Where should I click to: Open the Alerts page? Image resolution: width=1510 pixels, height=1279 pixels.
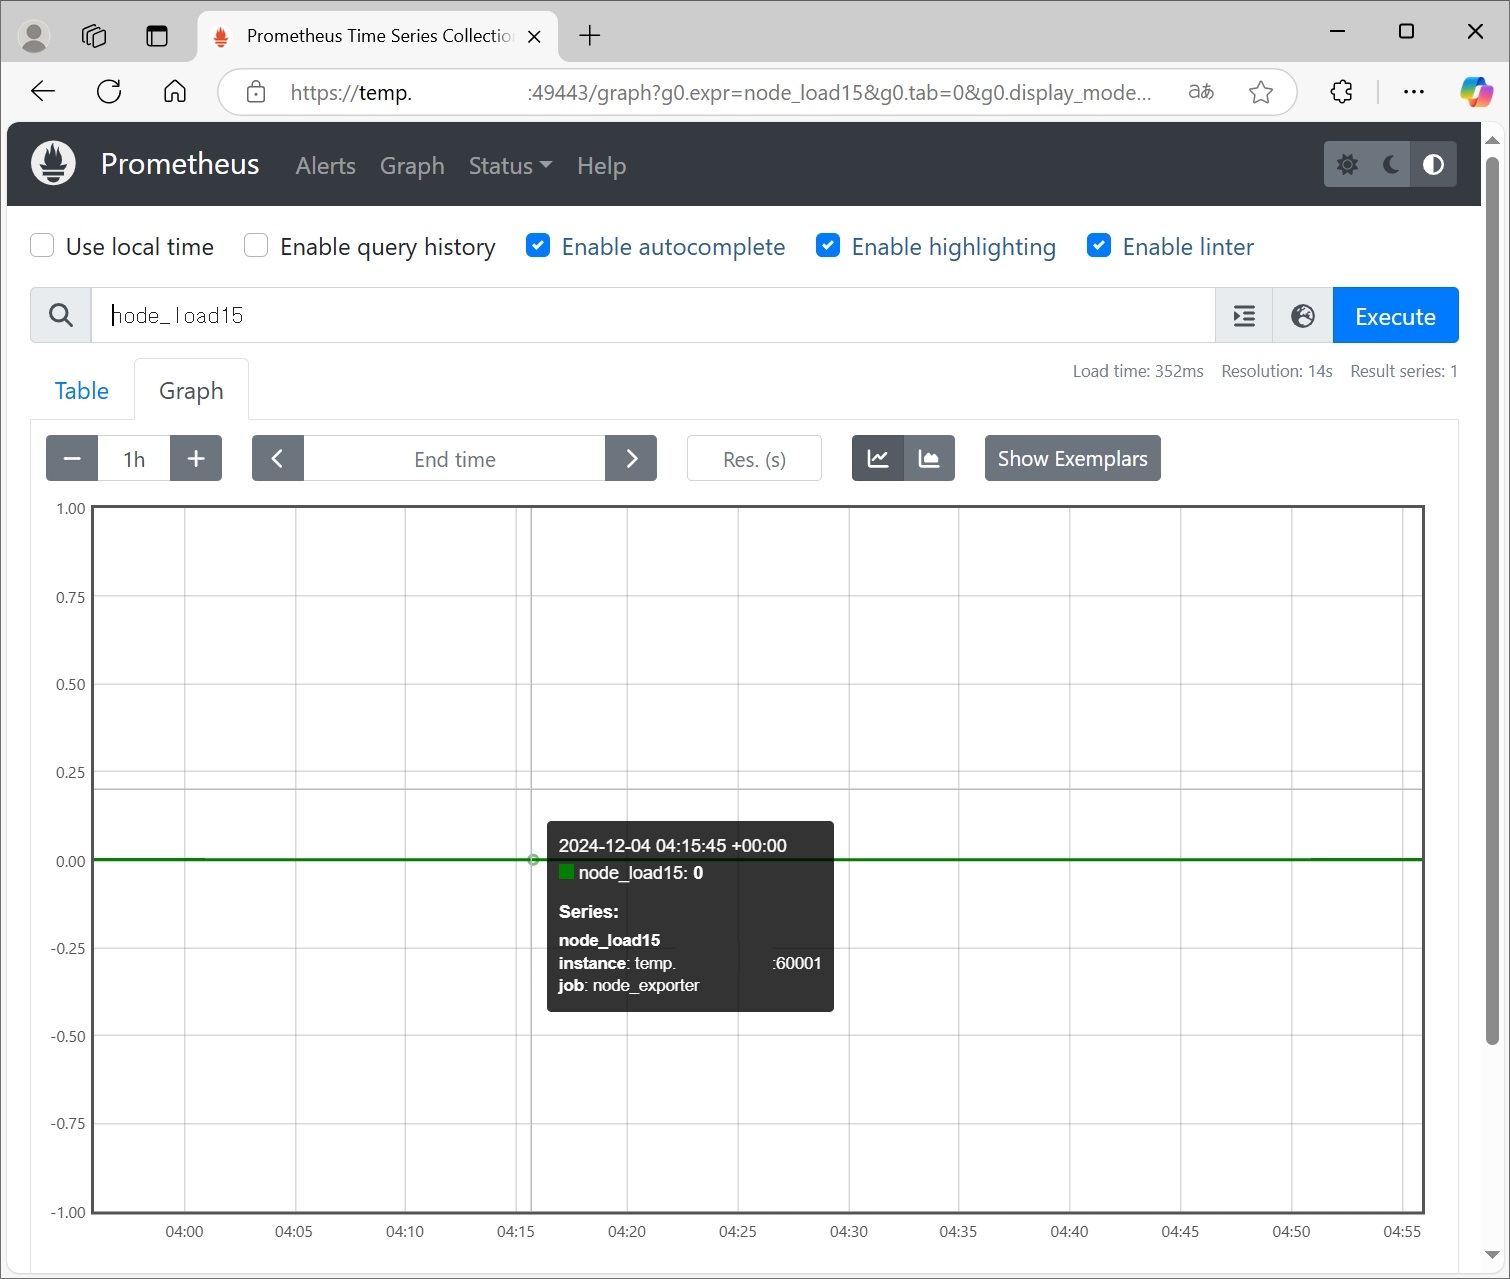coord(325,166)
